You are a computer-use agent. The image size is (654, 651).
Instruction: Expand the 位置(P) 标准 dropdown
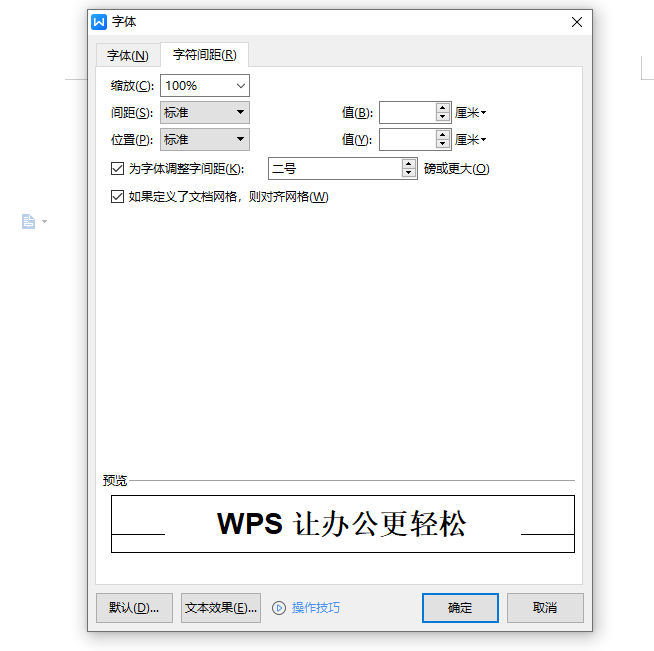[x=205, y=139]
